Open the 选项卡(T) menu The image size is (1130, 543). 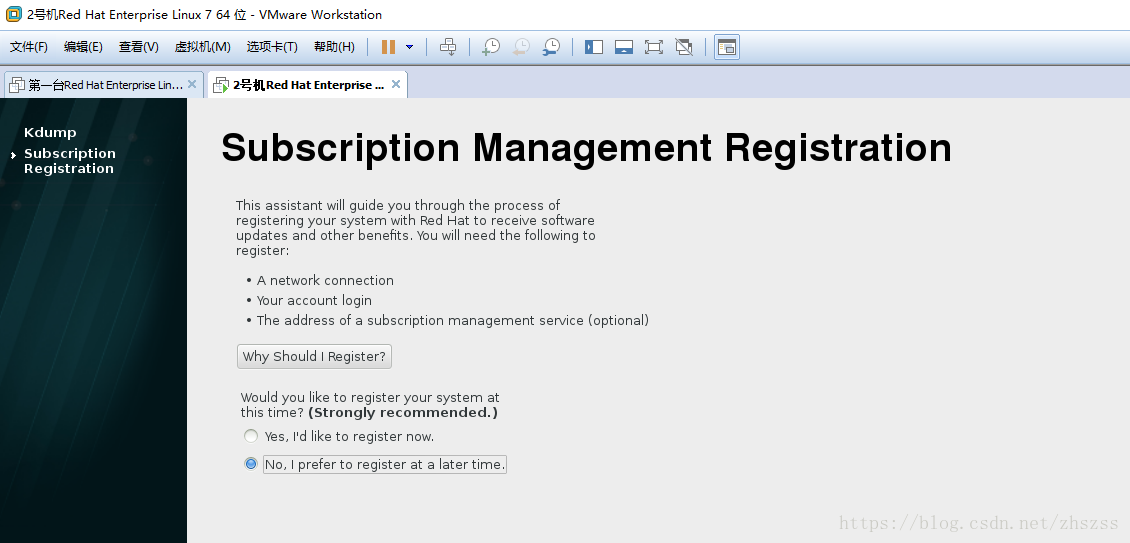tap(272, 47)
